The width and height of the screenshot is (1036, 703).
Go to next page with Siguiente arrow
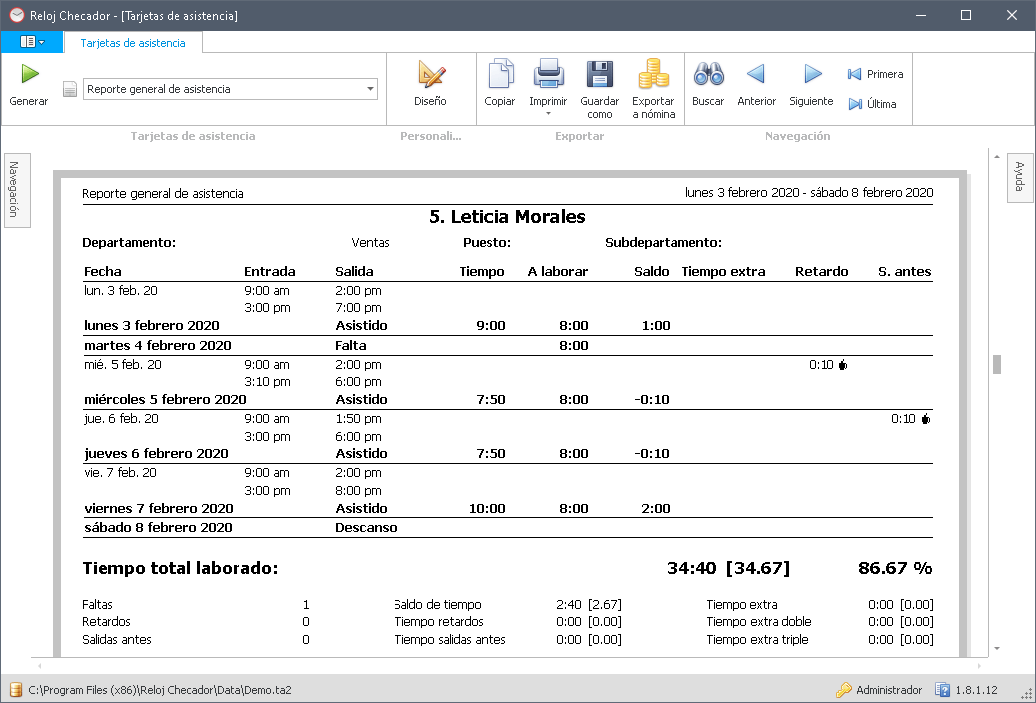pyautogui.click(x=811, y=75)
